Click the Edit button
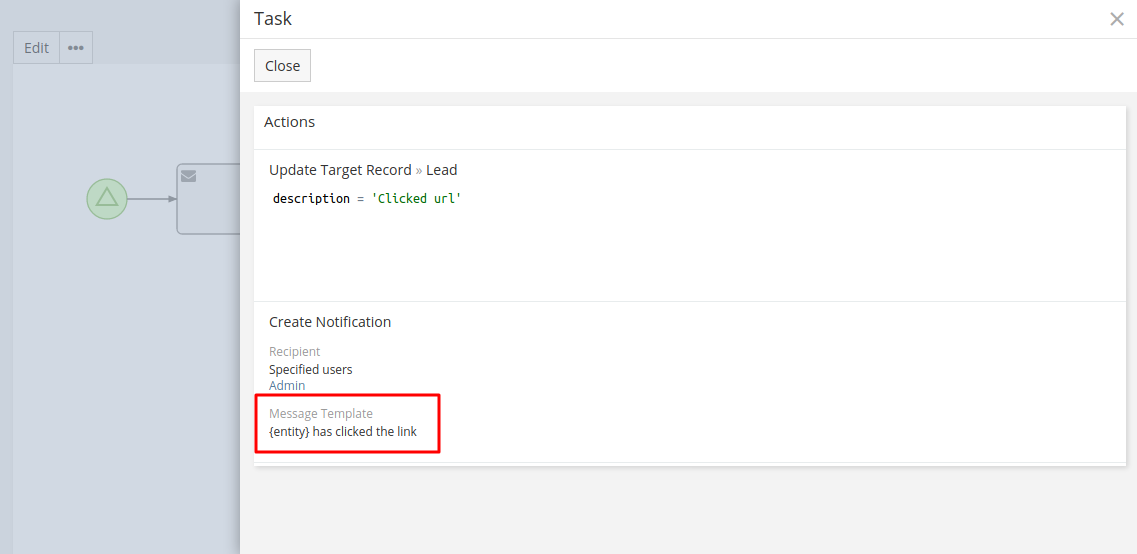 [x=36, y=48]
